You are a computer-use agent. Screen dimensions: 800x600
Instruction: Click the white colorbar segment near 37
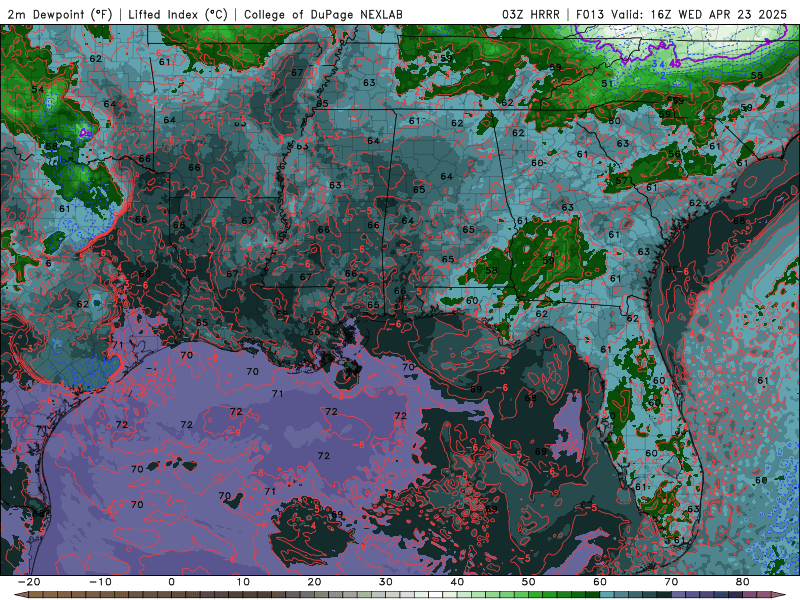435,595
